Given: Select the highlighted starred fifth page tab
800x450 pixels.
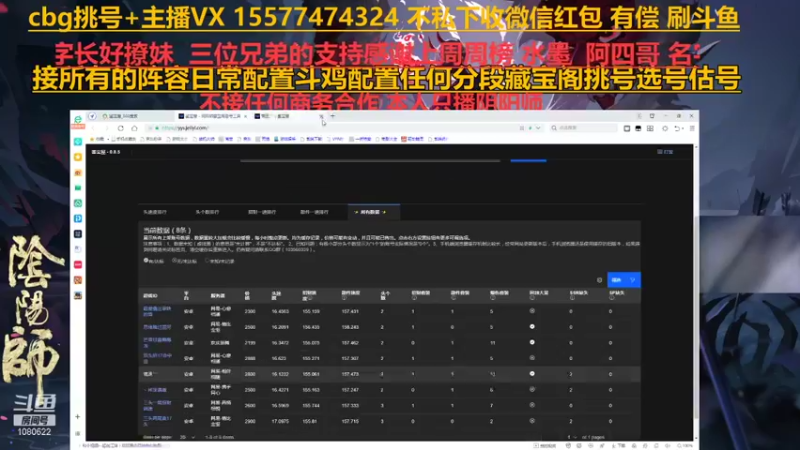Looking at the screenshot, I should click(x=373, y=212).
